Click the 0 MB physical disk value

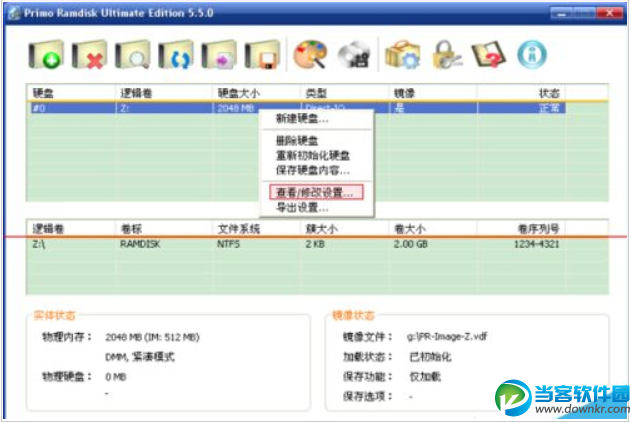(x=116, y=377)
